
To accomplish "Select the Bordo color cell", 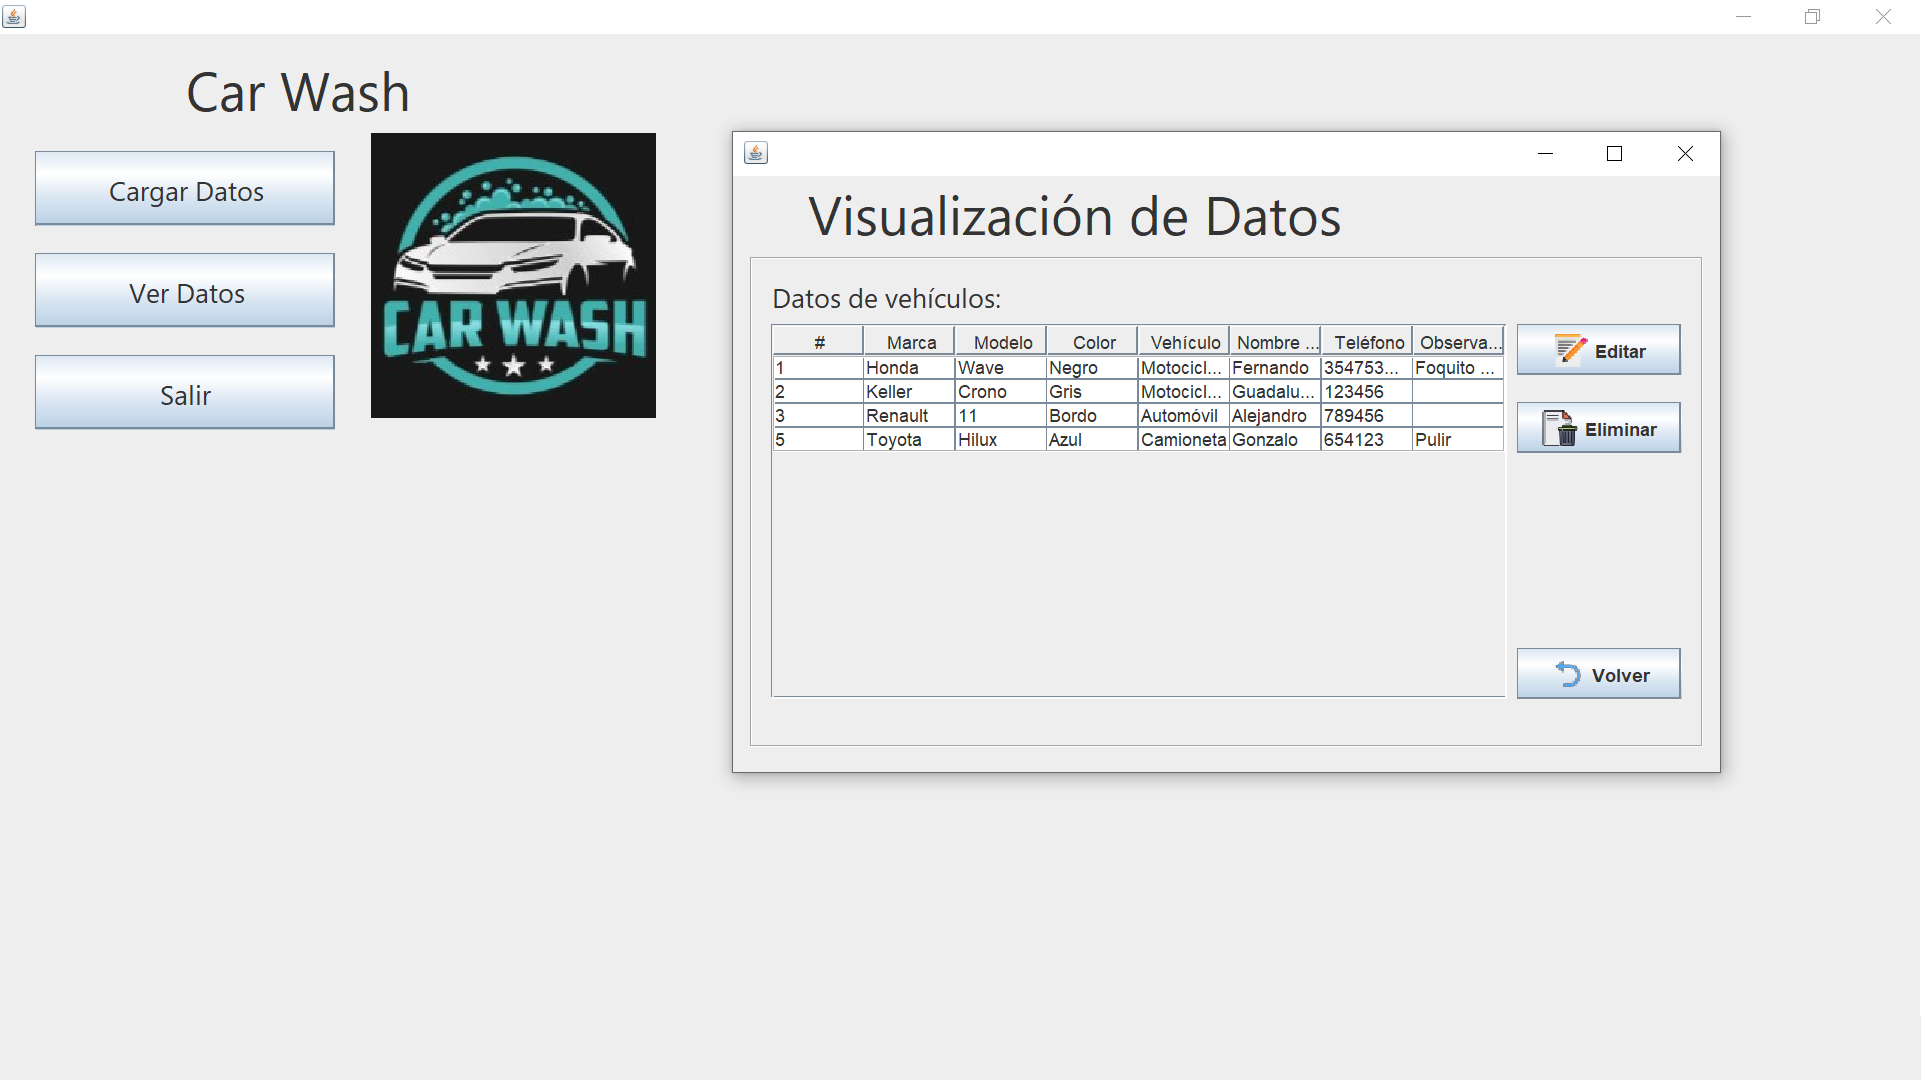I will 1092,416.
